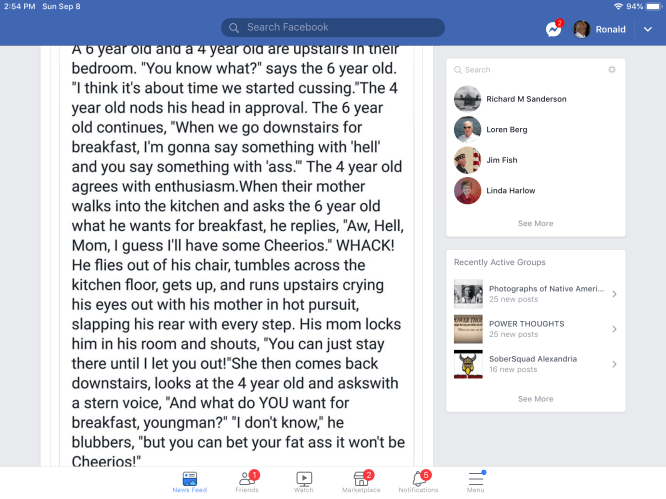Open the hamburger Menu tab
Screen dimensions: 666x499
coord(476,481)
